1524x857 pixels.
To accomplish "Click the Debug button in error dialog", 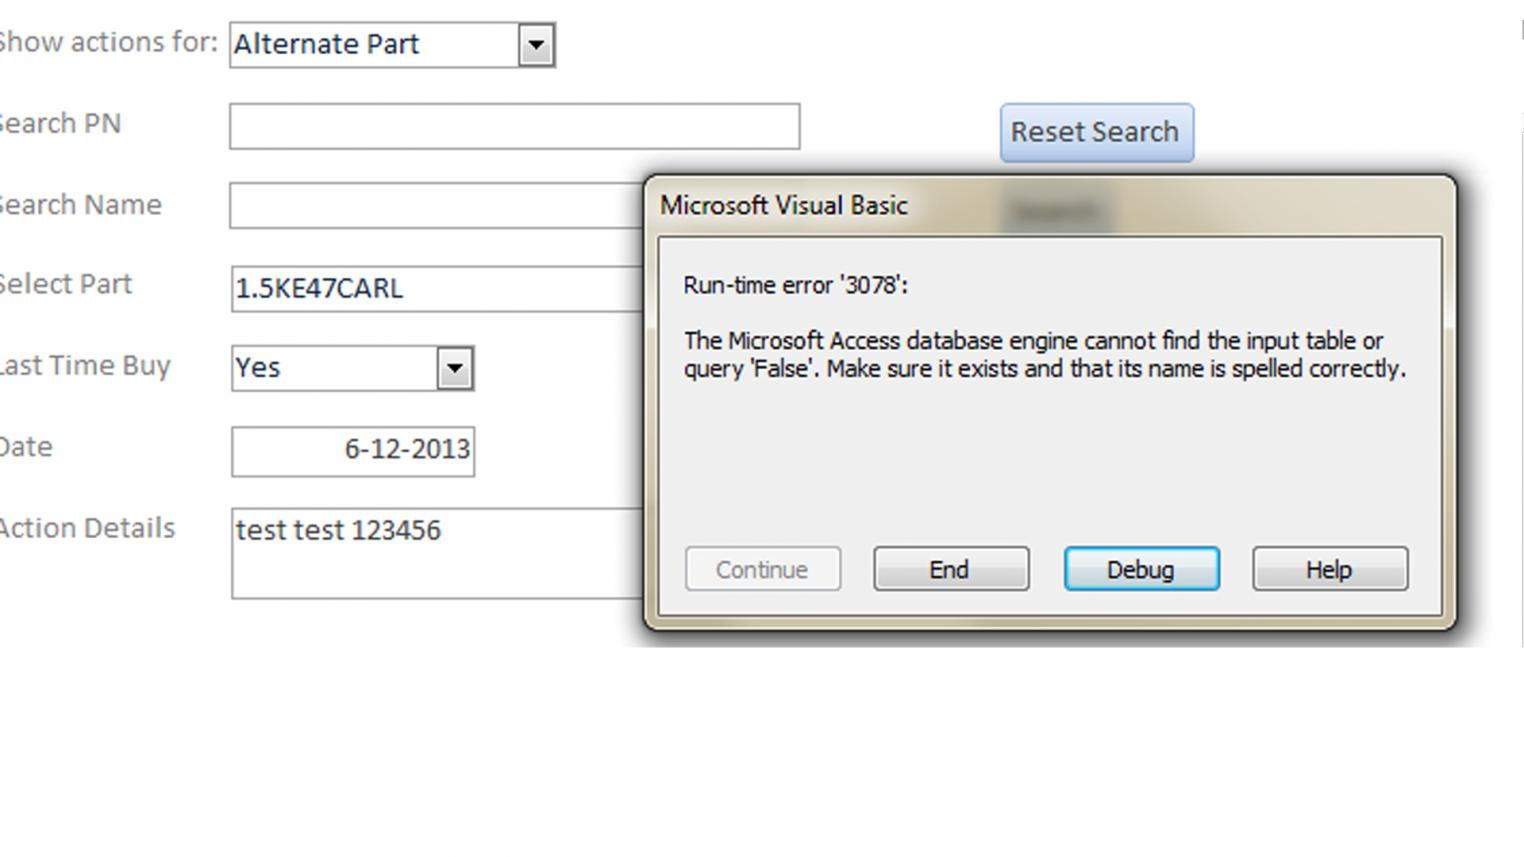I will pos(1141,569).
